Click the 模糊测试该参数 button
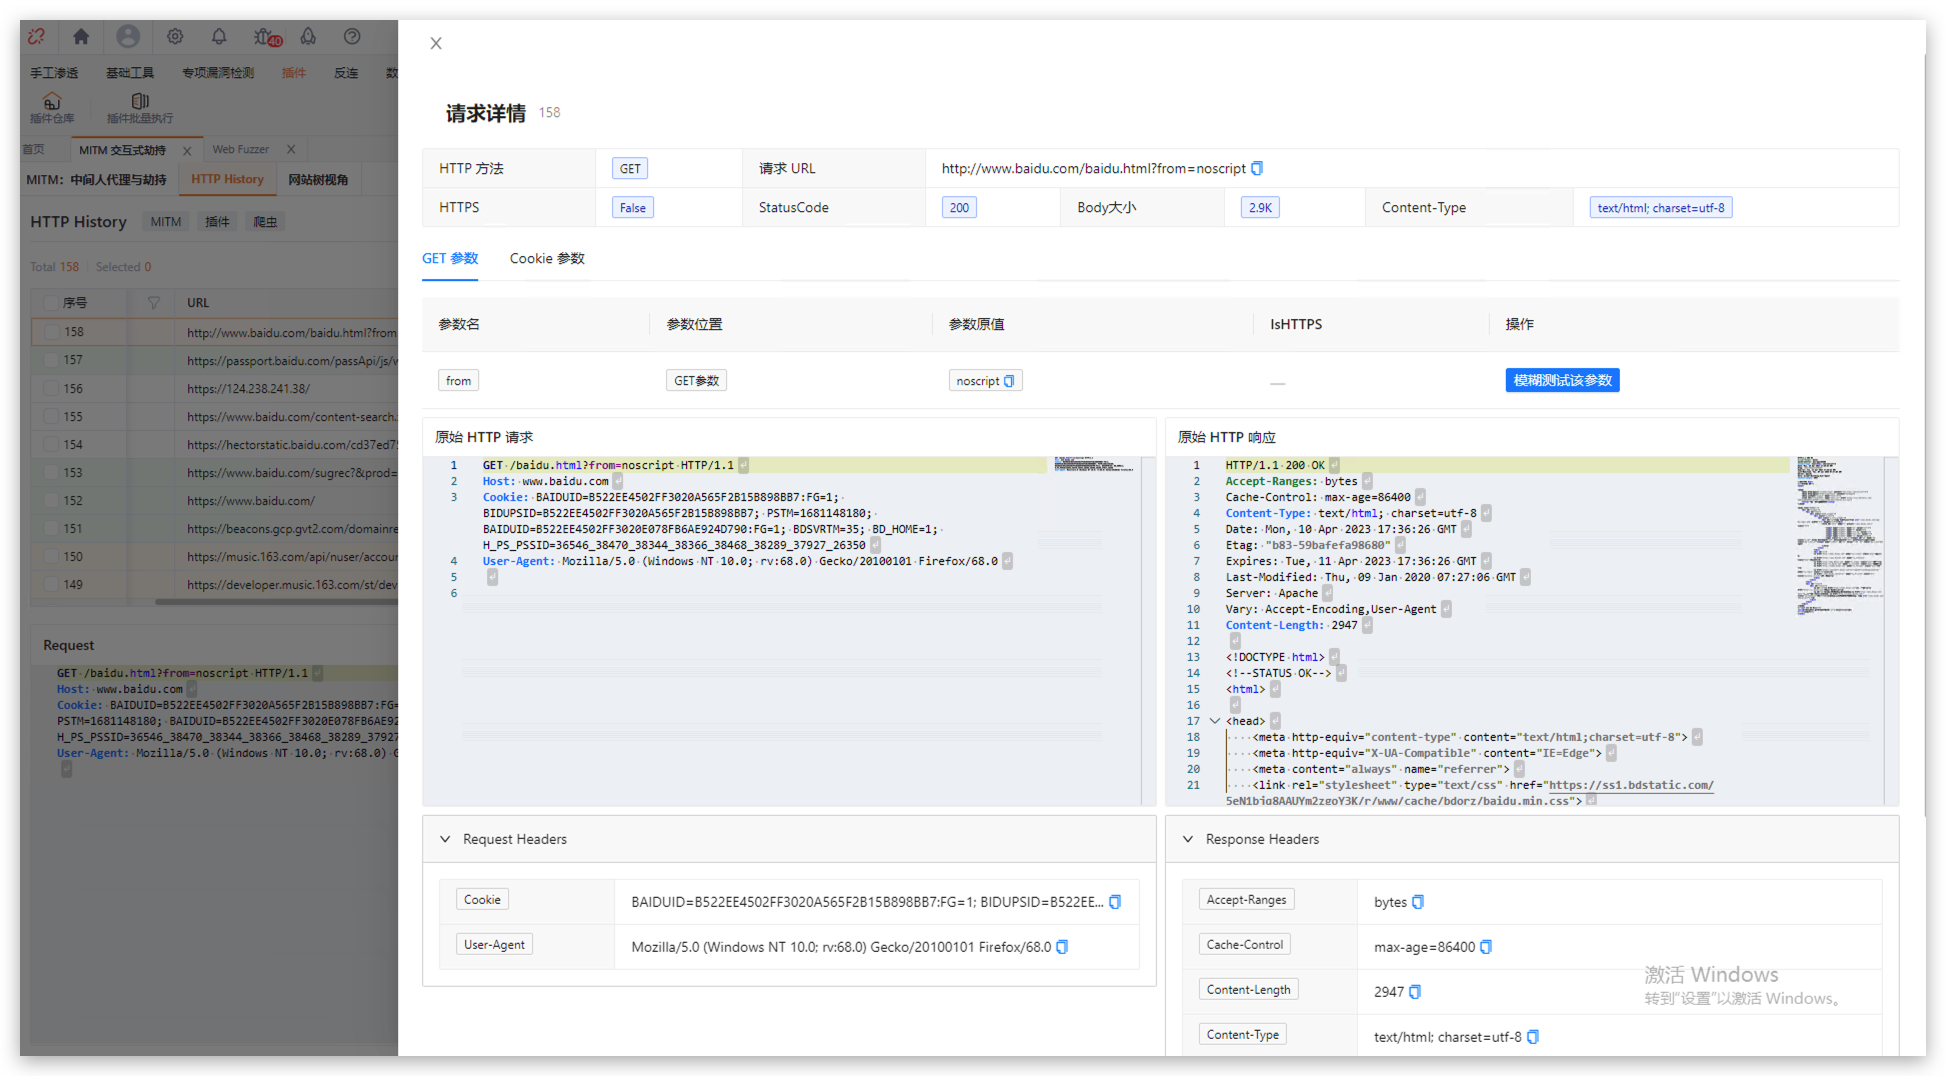 pos(1562,381)
